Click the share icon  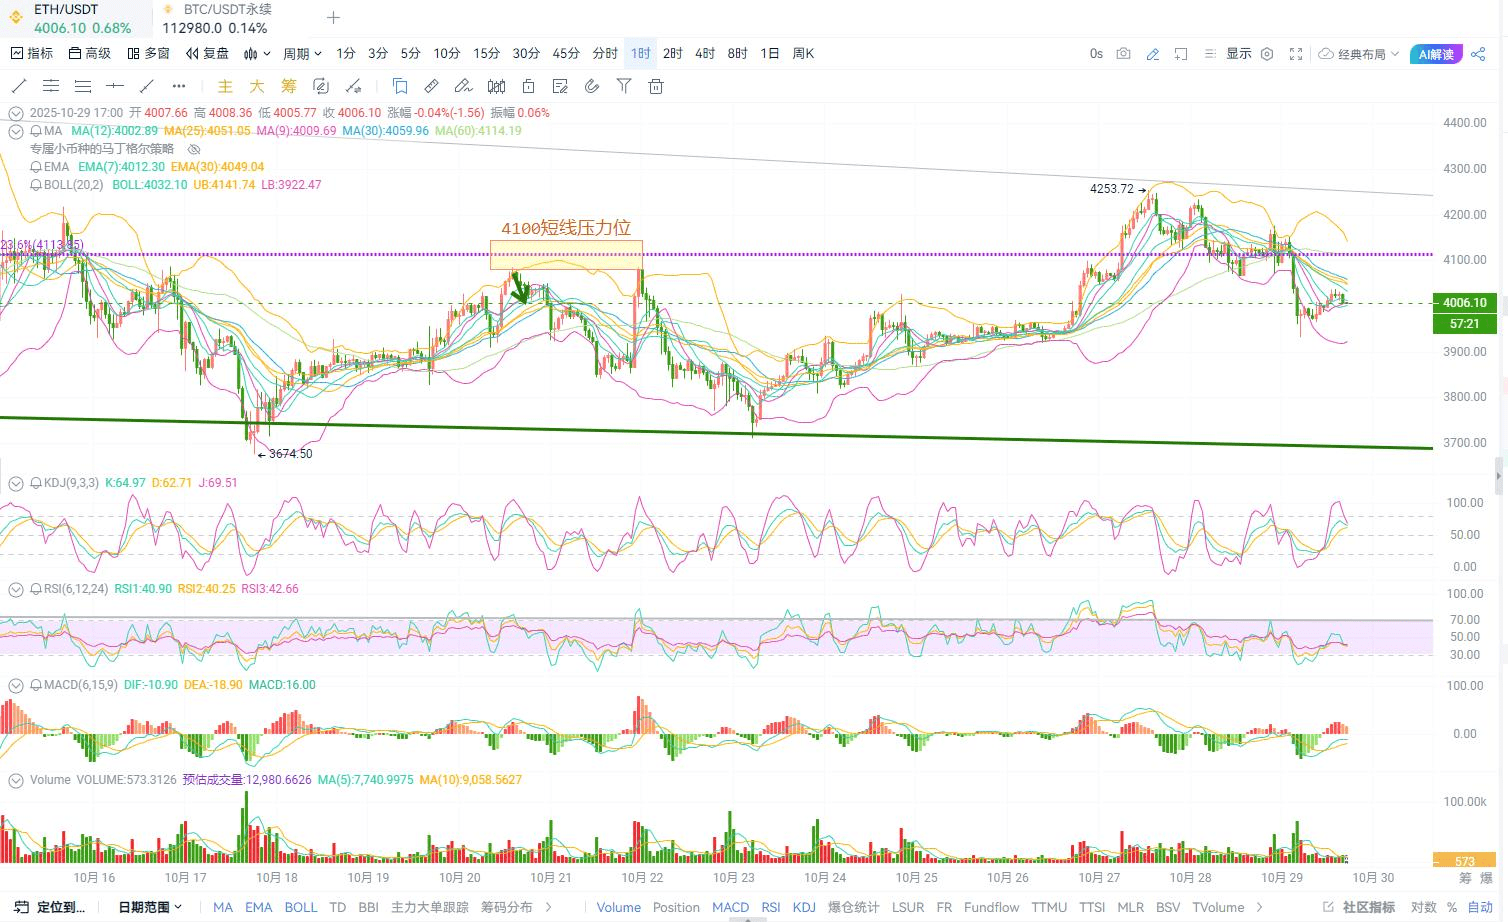point(1479,54)
